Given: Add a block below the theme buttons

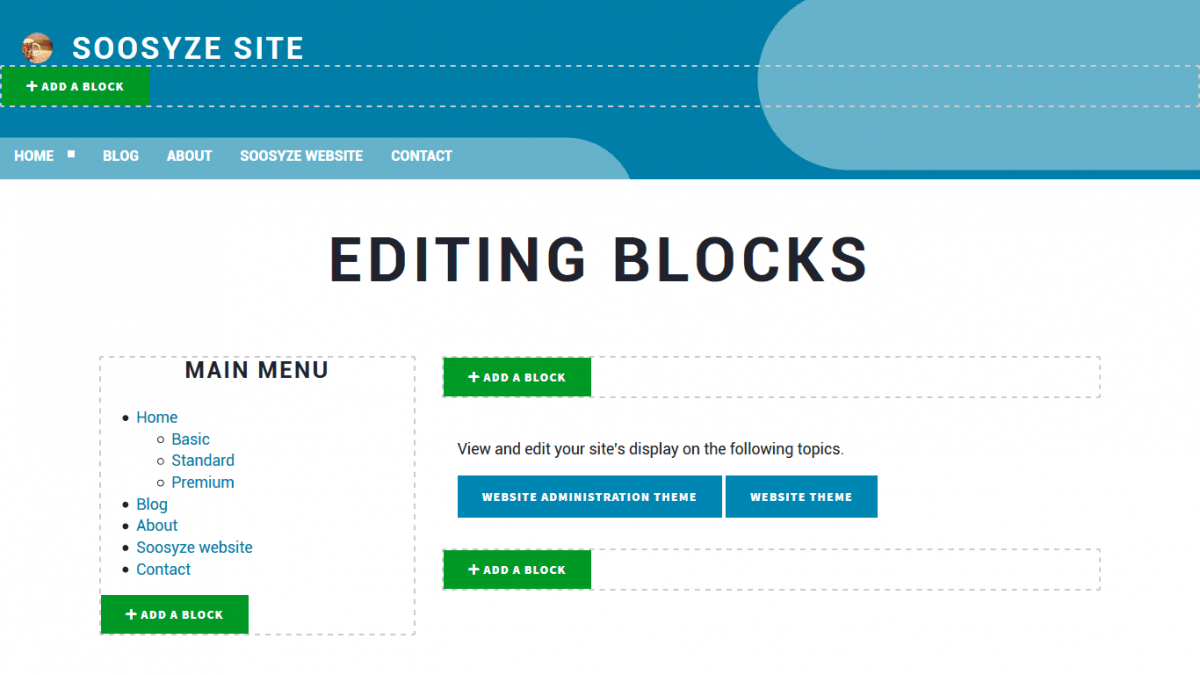Looking at the screenshot, I should coord(517,569).
